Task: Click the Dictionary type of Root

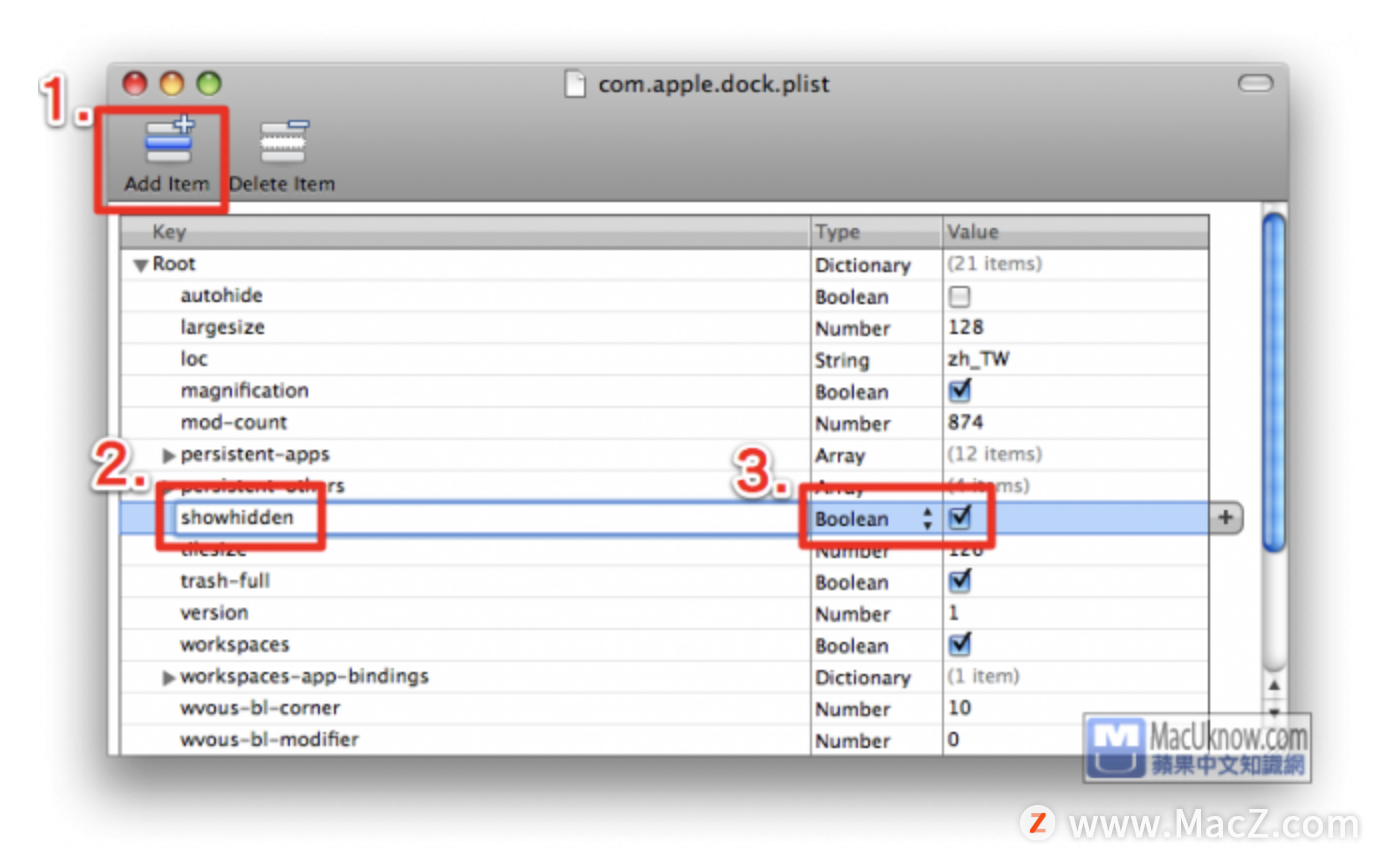Action: tap(863, 265)
